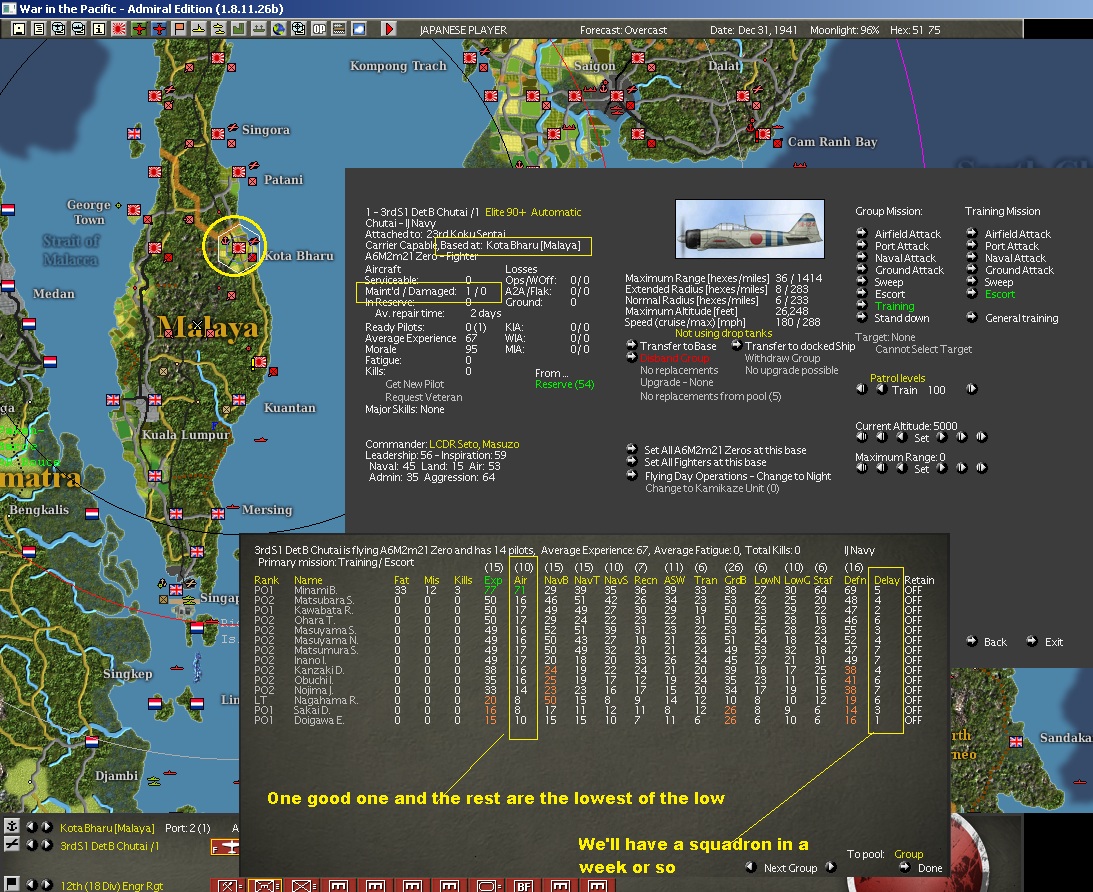The image size is (1093, 892).
Task: Sort pilots by Exp column header
Action: coord(493,580)
